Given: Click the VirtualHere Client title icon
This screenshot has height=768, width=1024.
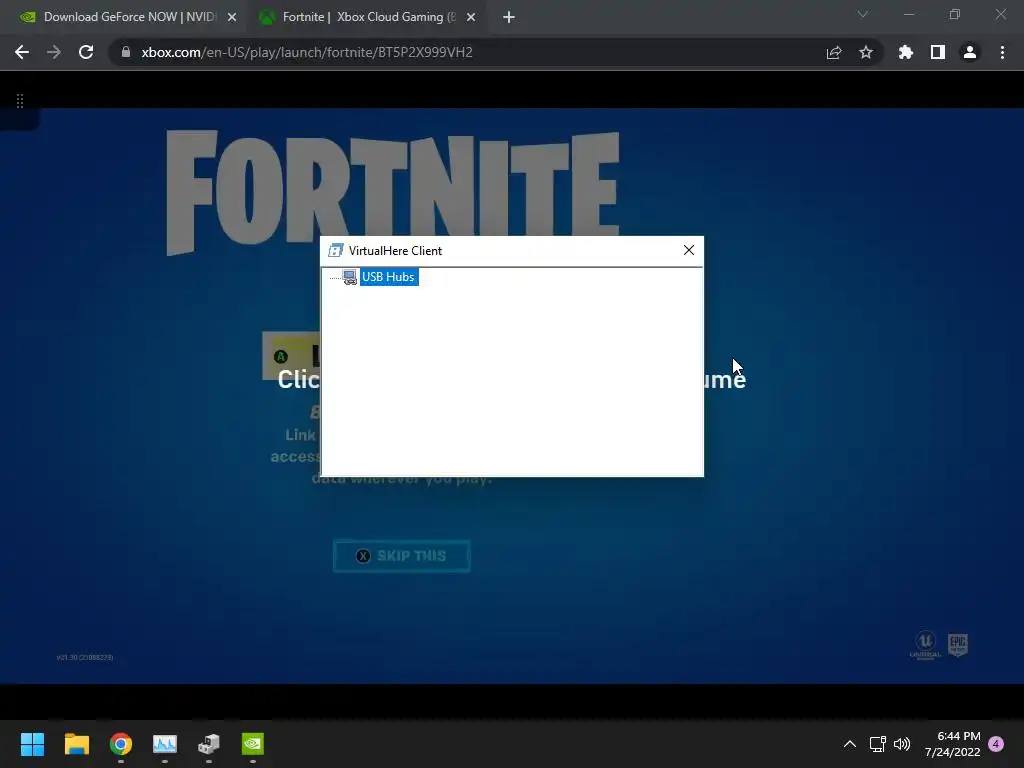Looking at the screenshot, I should 336,251.
